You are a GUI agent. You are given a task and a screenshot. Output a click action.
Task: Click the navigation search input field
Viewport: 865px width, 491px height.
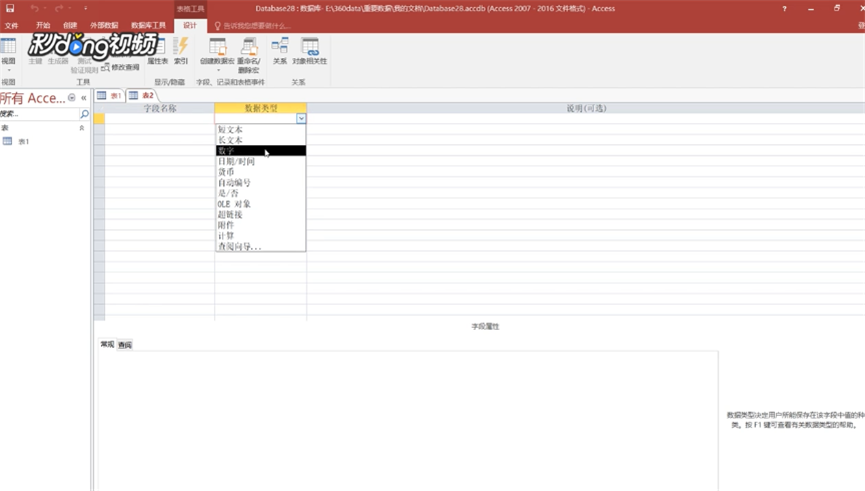pyautogui.click(x=40, y=114)
